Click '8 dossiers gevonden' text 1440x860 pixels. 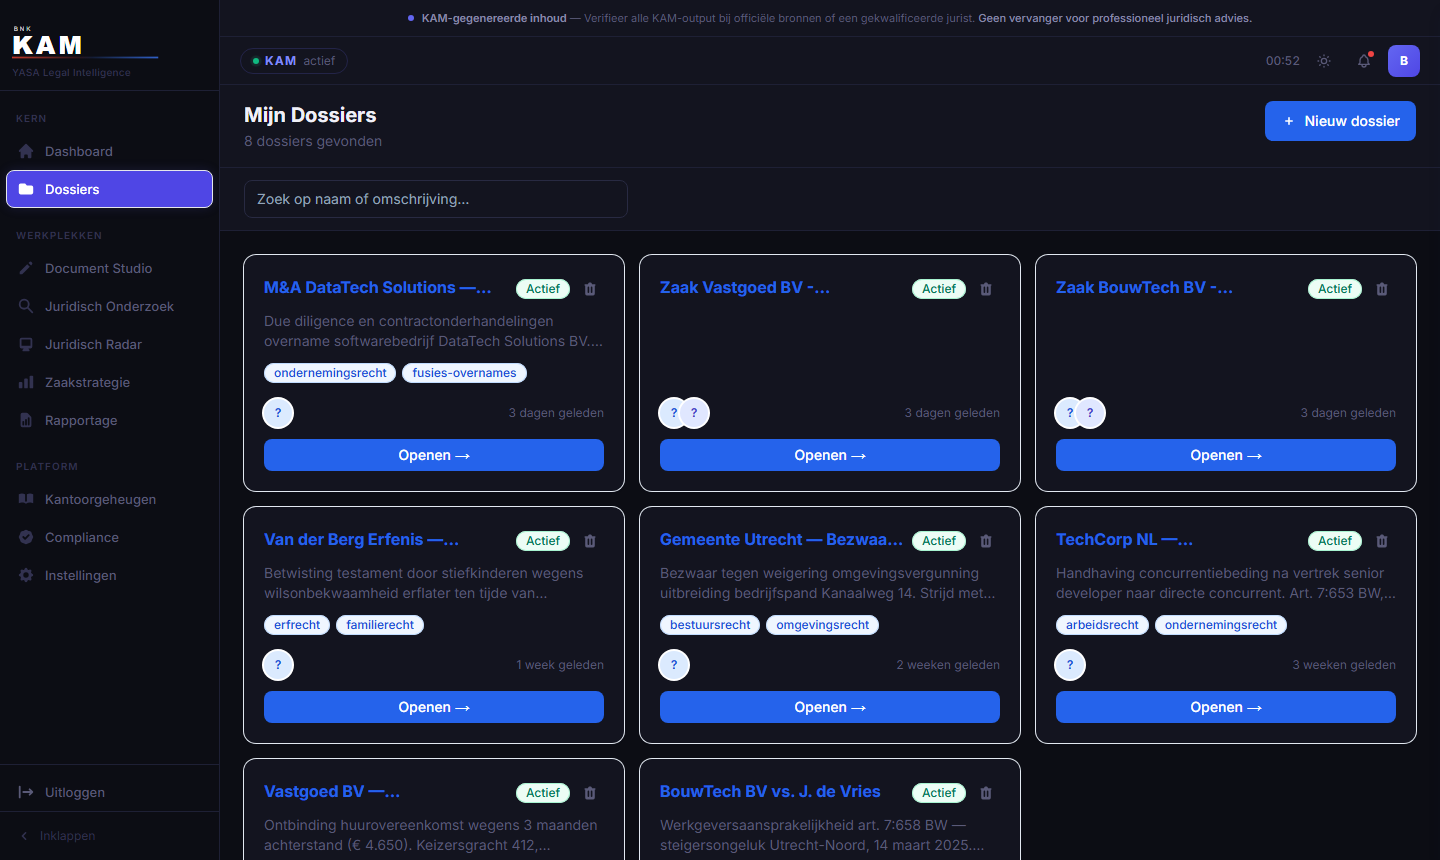coord(313,141)
